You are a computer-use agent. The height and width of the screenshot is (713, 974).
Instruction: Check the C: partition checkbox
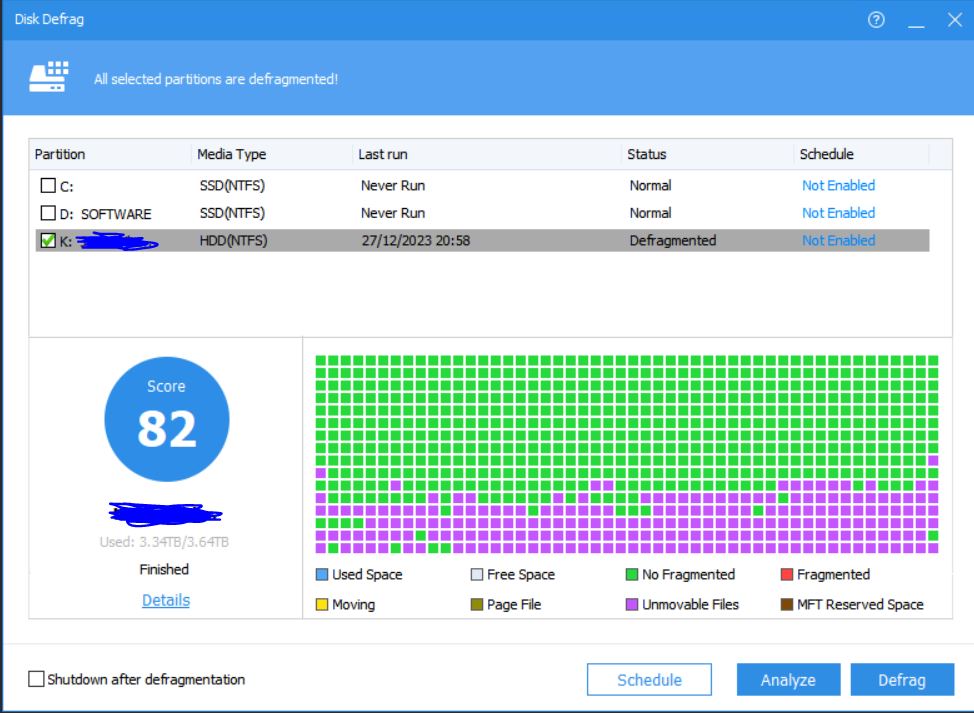tap(48, 185)
